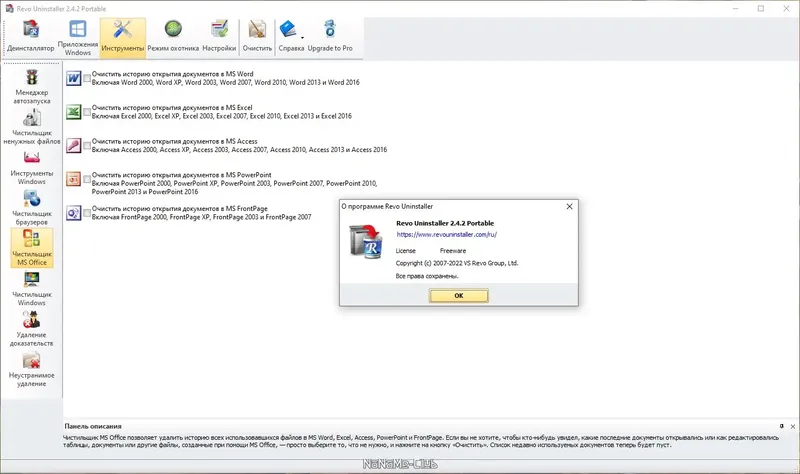
Task: Click the Access key icon in the list
Action: pos(73,145)
